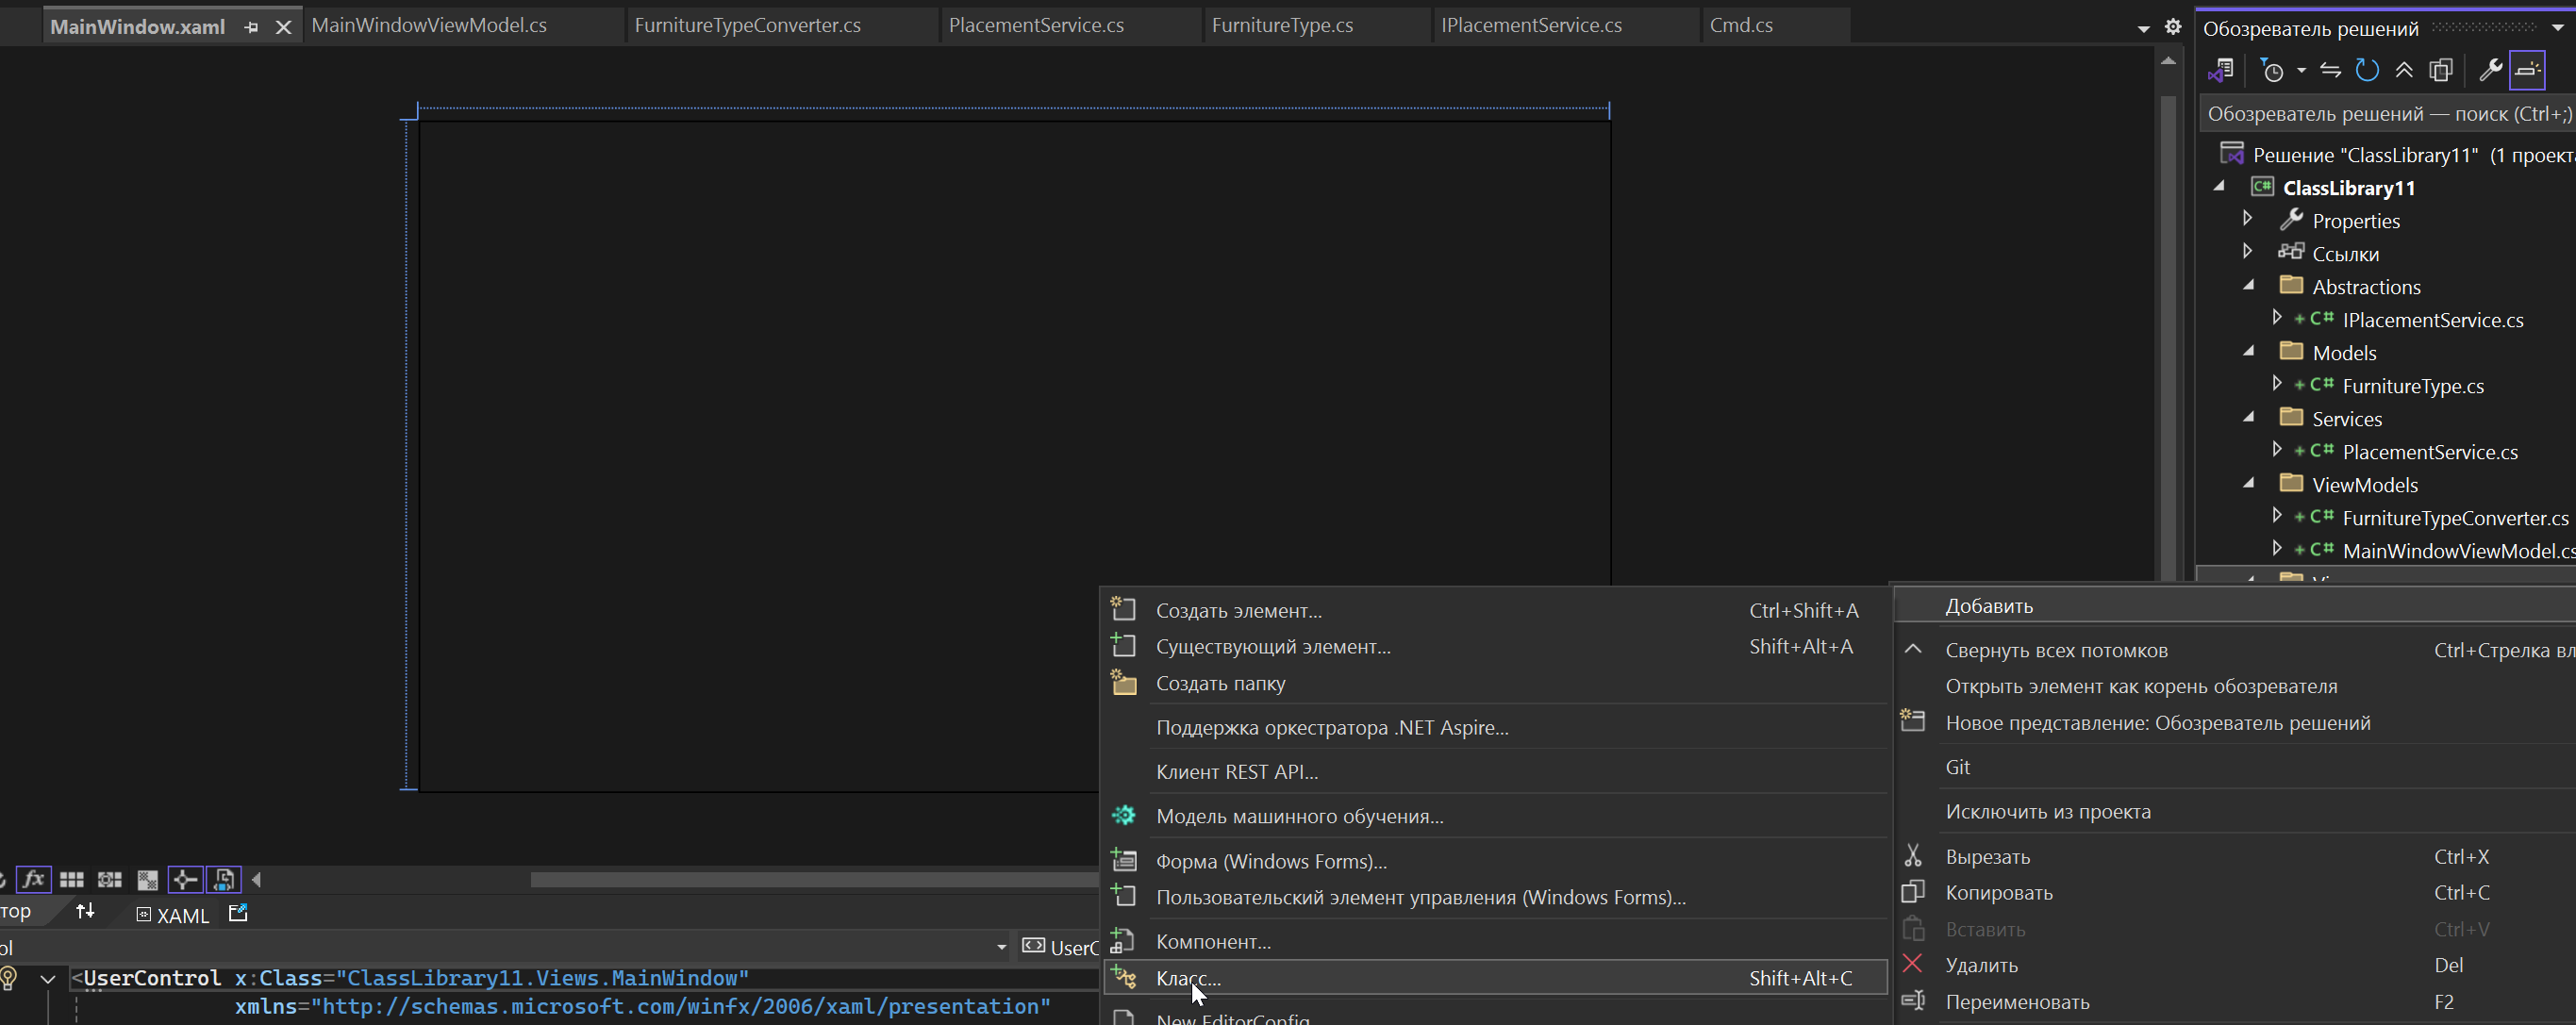
Task: Toggle show snap grid button
Action: coord(71,879)
